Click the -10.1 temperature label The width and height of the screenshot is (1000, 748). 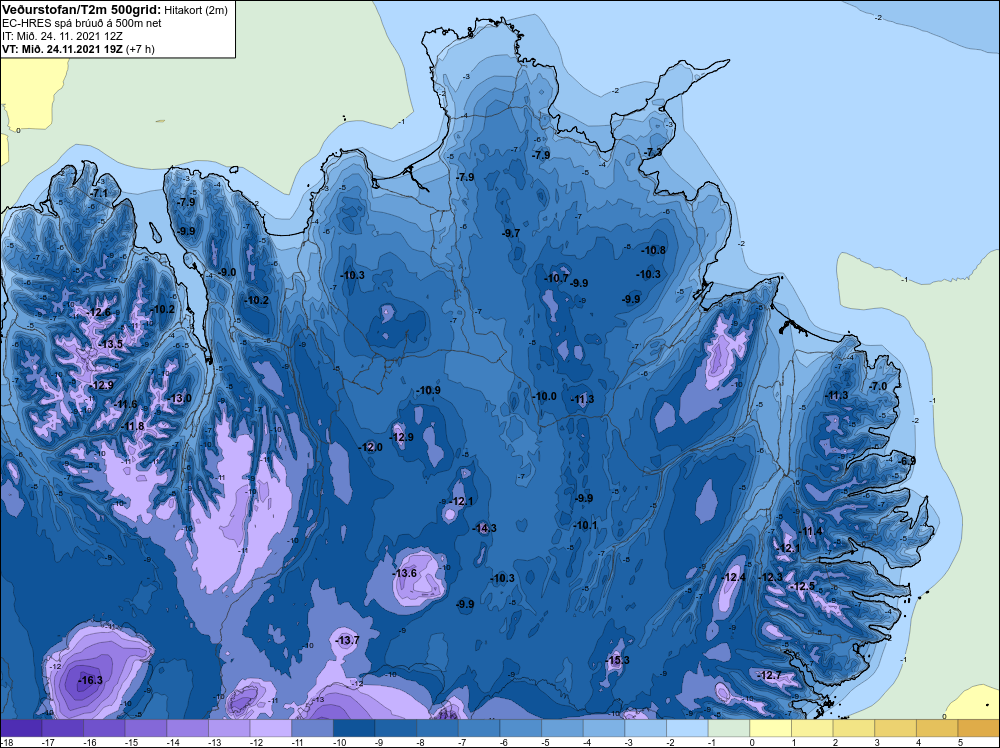[585, 525]
